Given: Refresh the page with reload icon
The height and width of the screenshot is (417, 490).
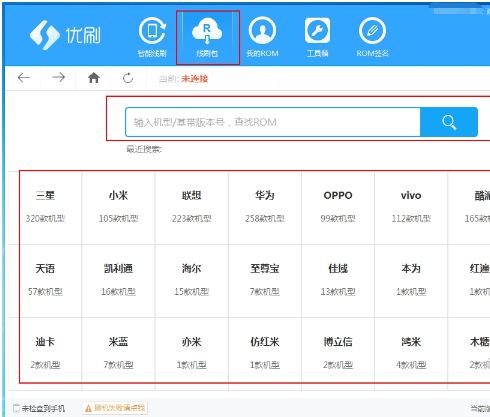Looking at the screenshot, I should 128,78.
